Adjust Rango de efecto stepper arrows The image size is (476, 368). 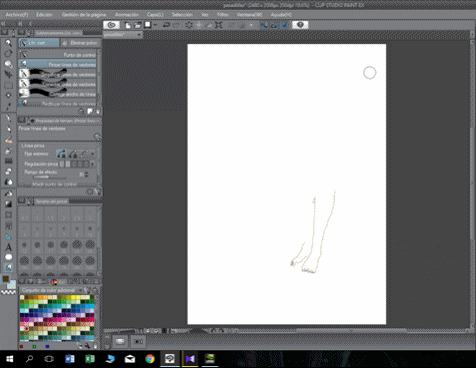click(x=87, y=174)
